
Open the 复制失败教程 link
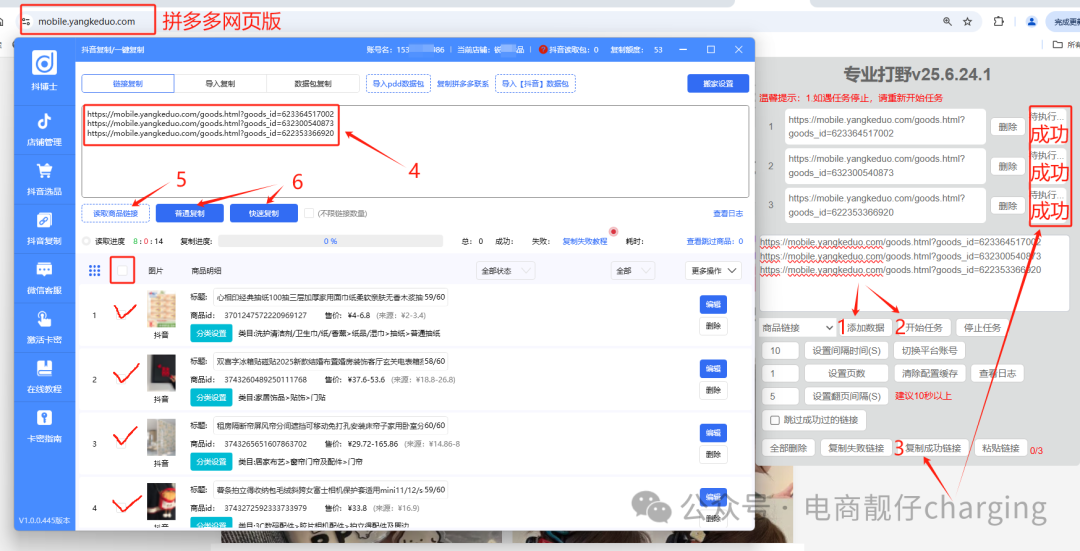(x=585, y=241)
